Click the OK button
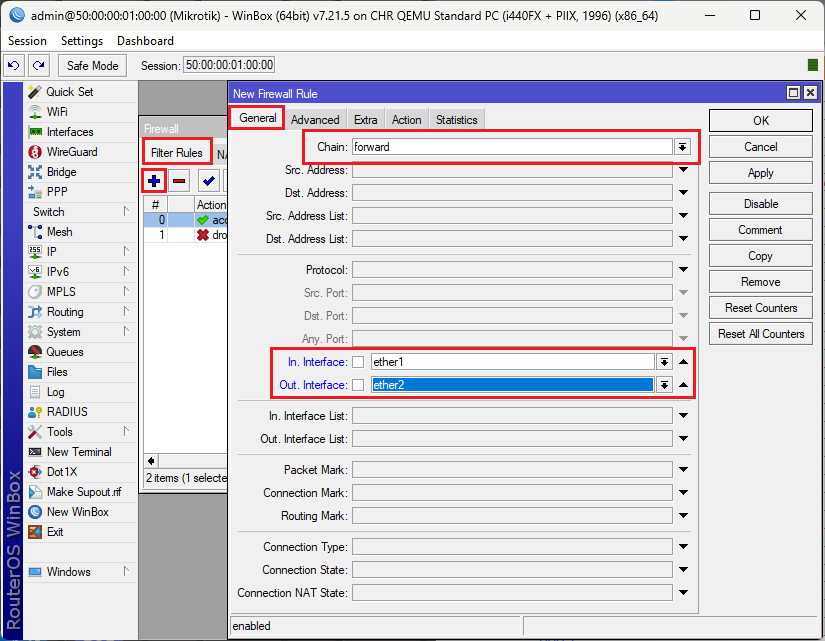 pos(761,121)
